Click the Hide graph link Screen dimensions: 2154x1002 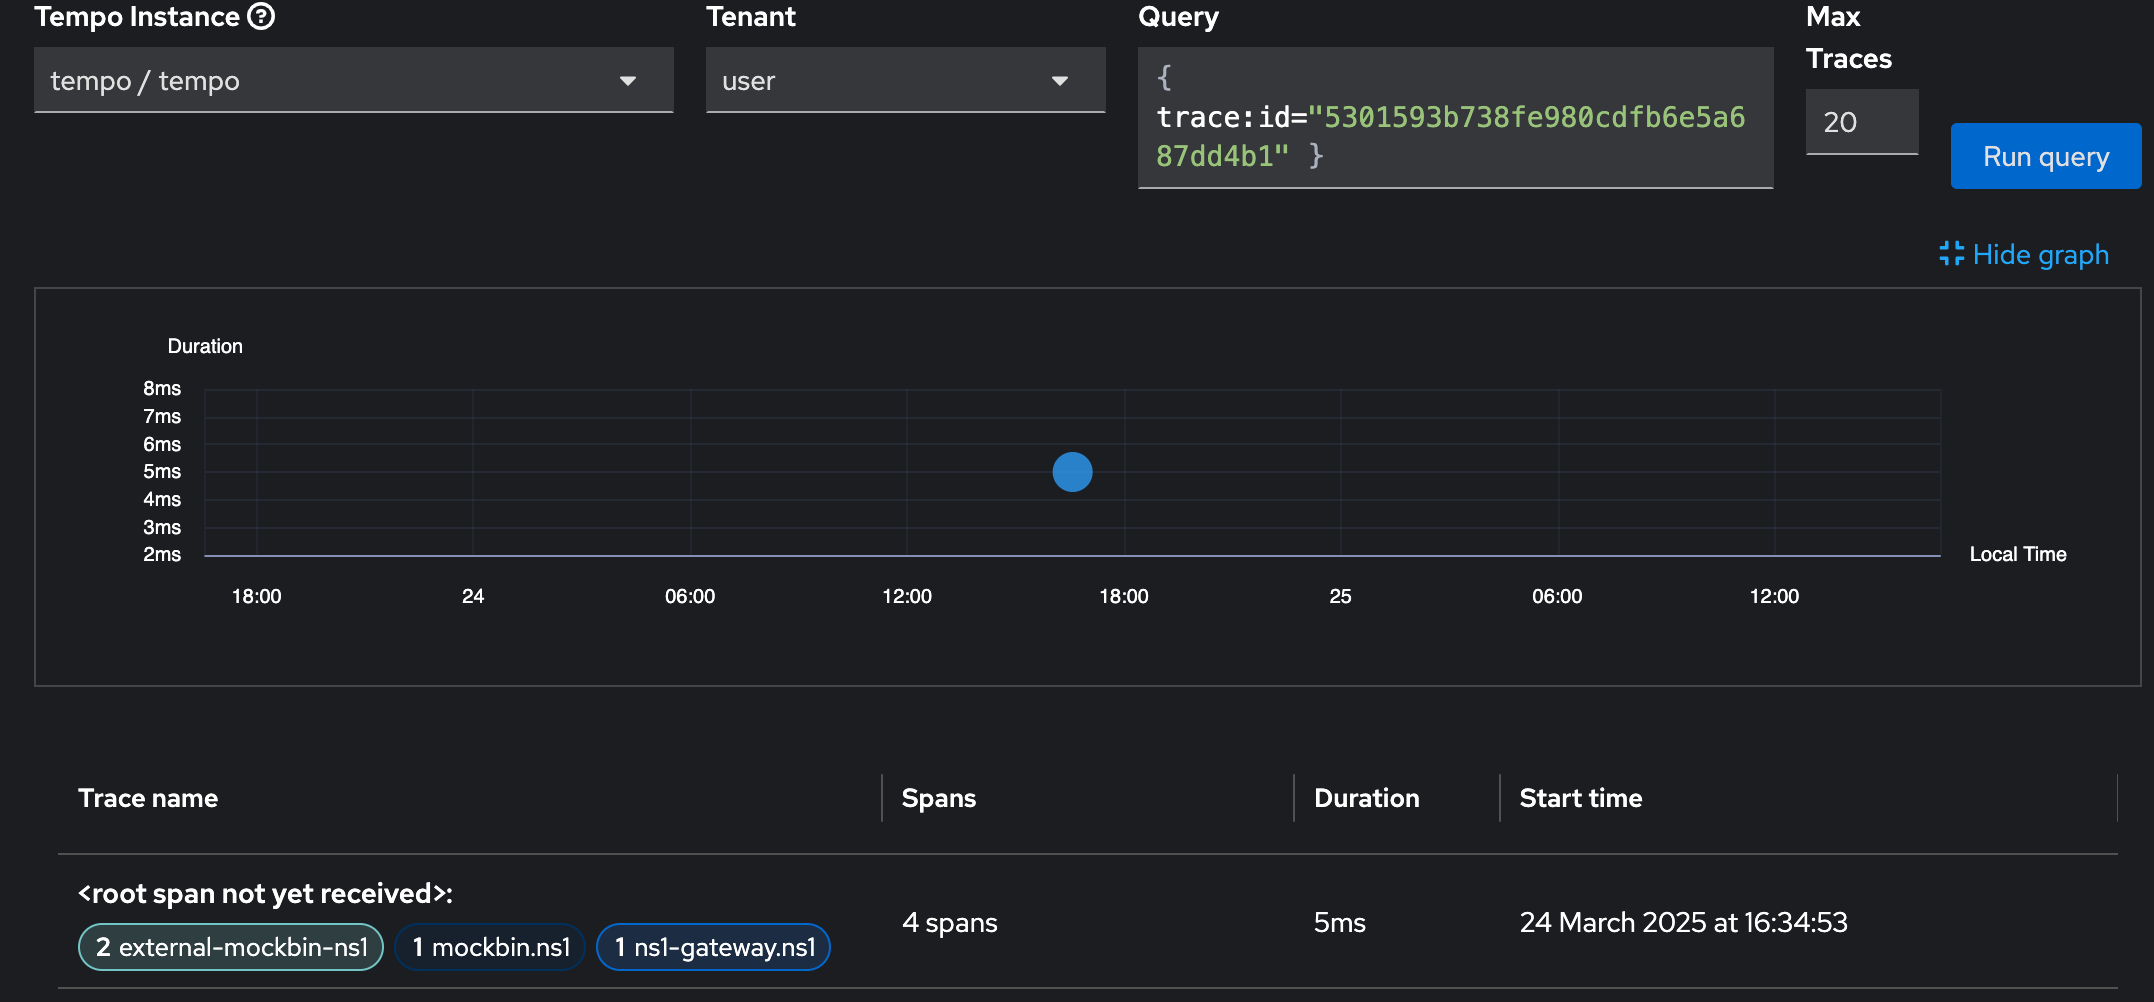(2040, 255)
